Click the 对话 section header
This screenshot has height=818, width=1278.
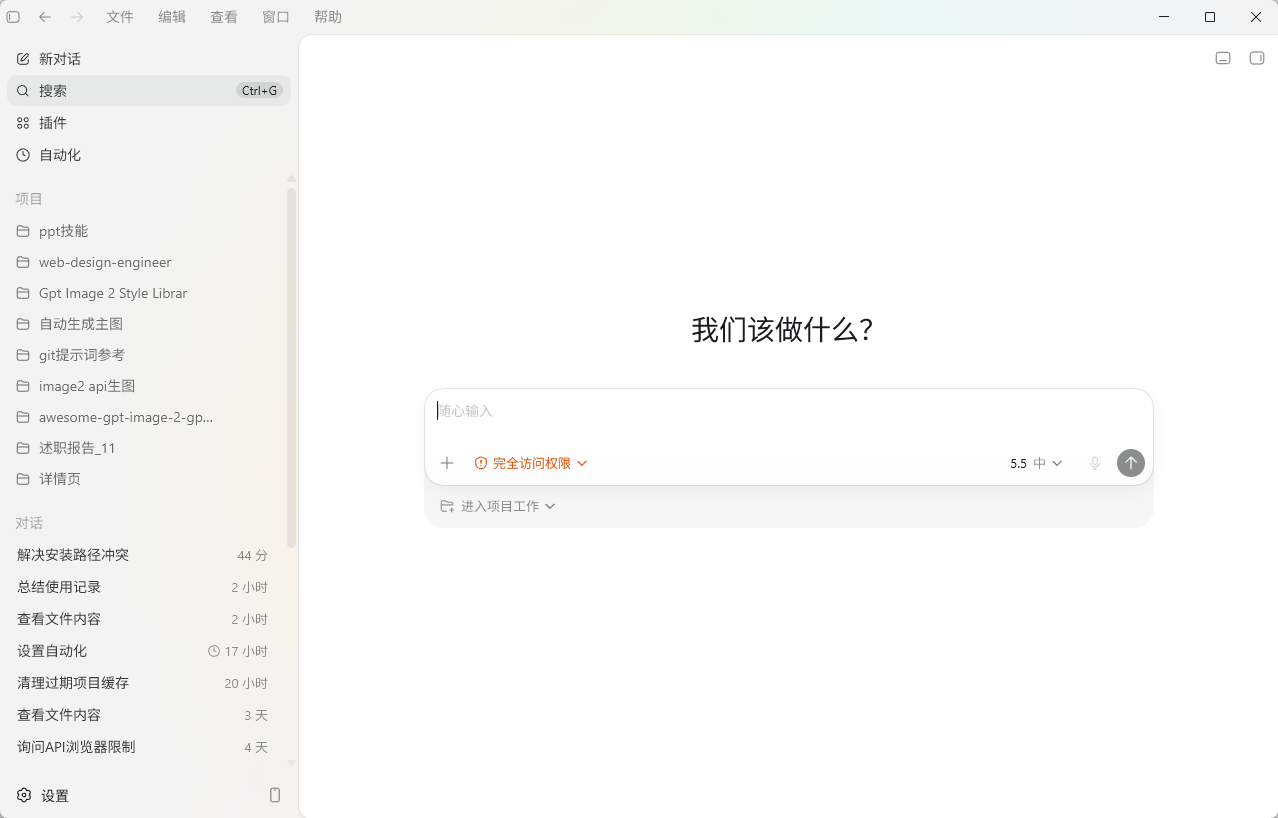(x=29, y=523)
